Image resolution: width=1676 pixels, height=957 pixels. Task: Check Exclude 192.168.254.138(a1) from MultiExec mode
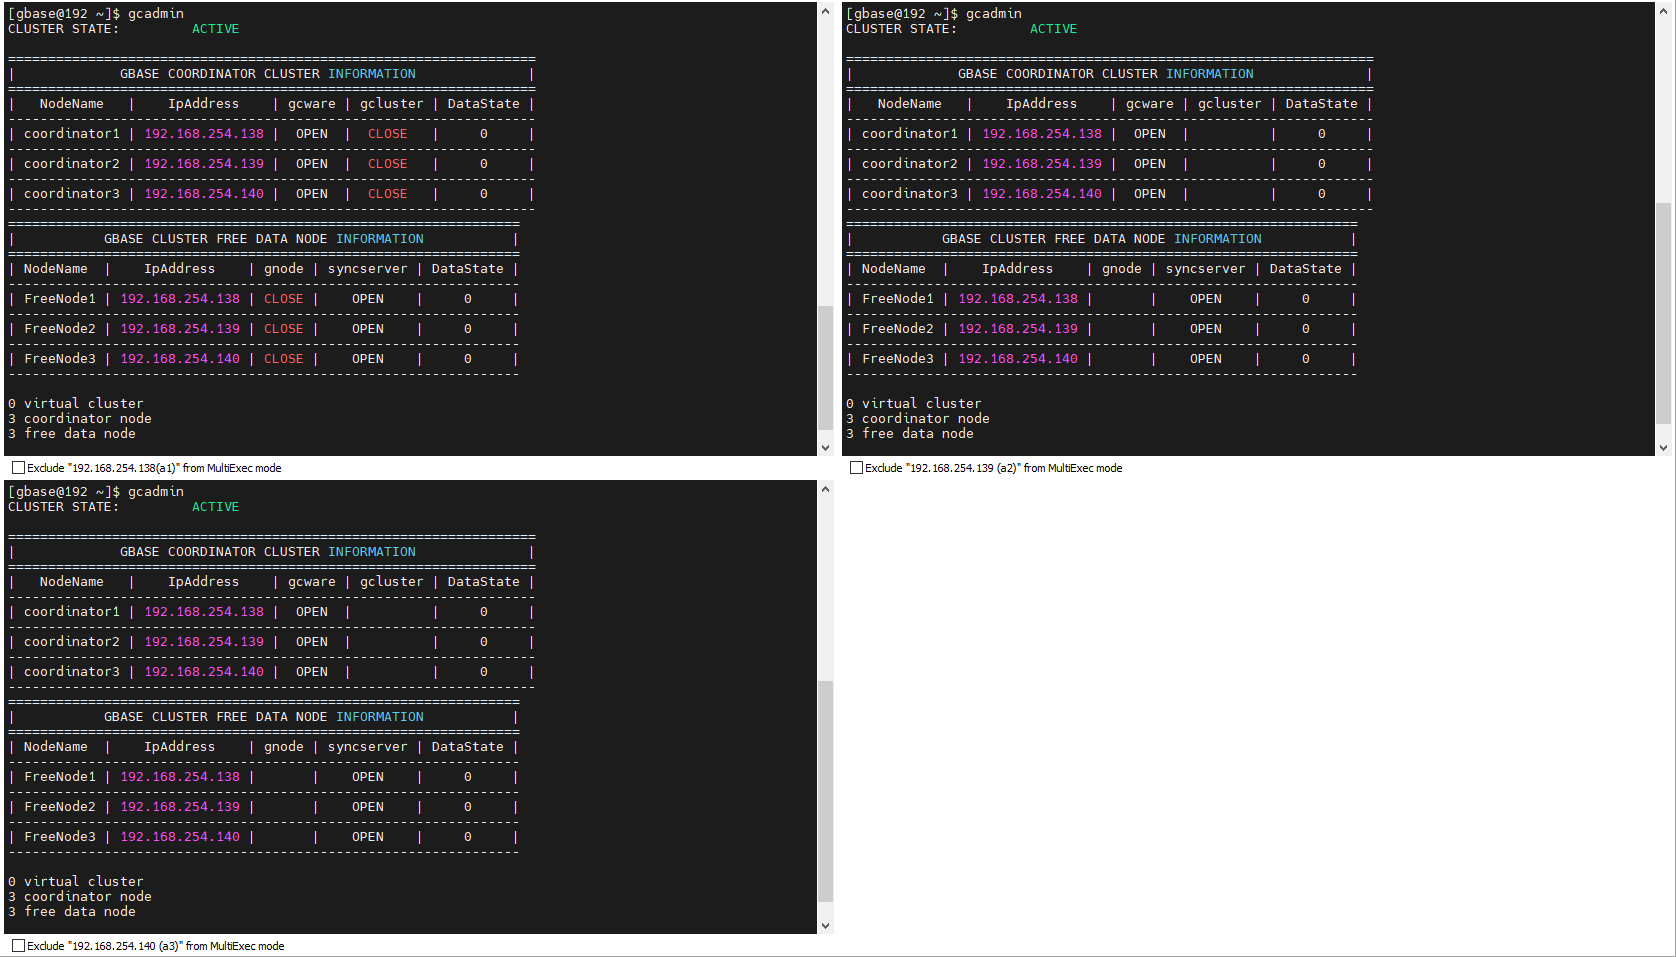click(18, 468)
